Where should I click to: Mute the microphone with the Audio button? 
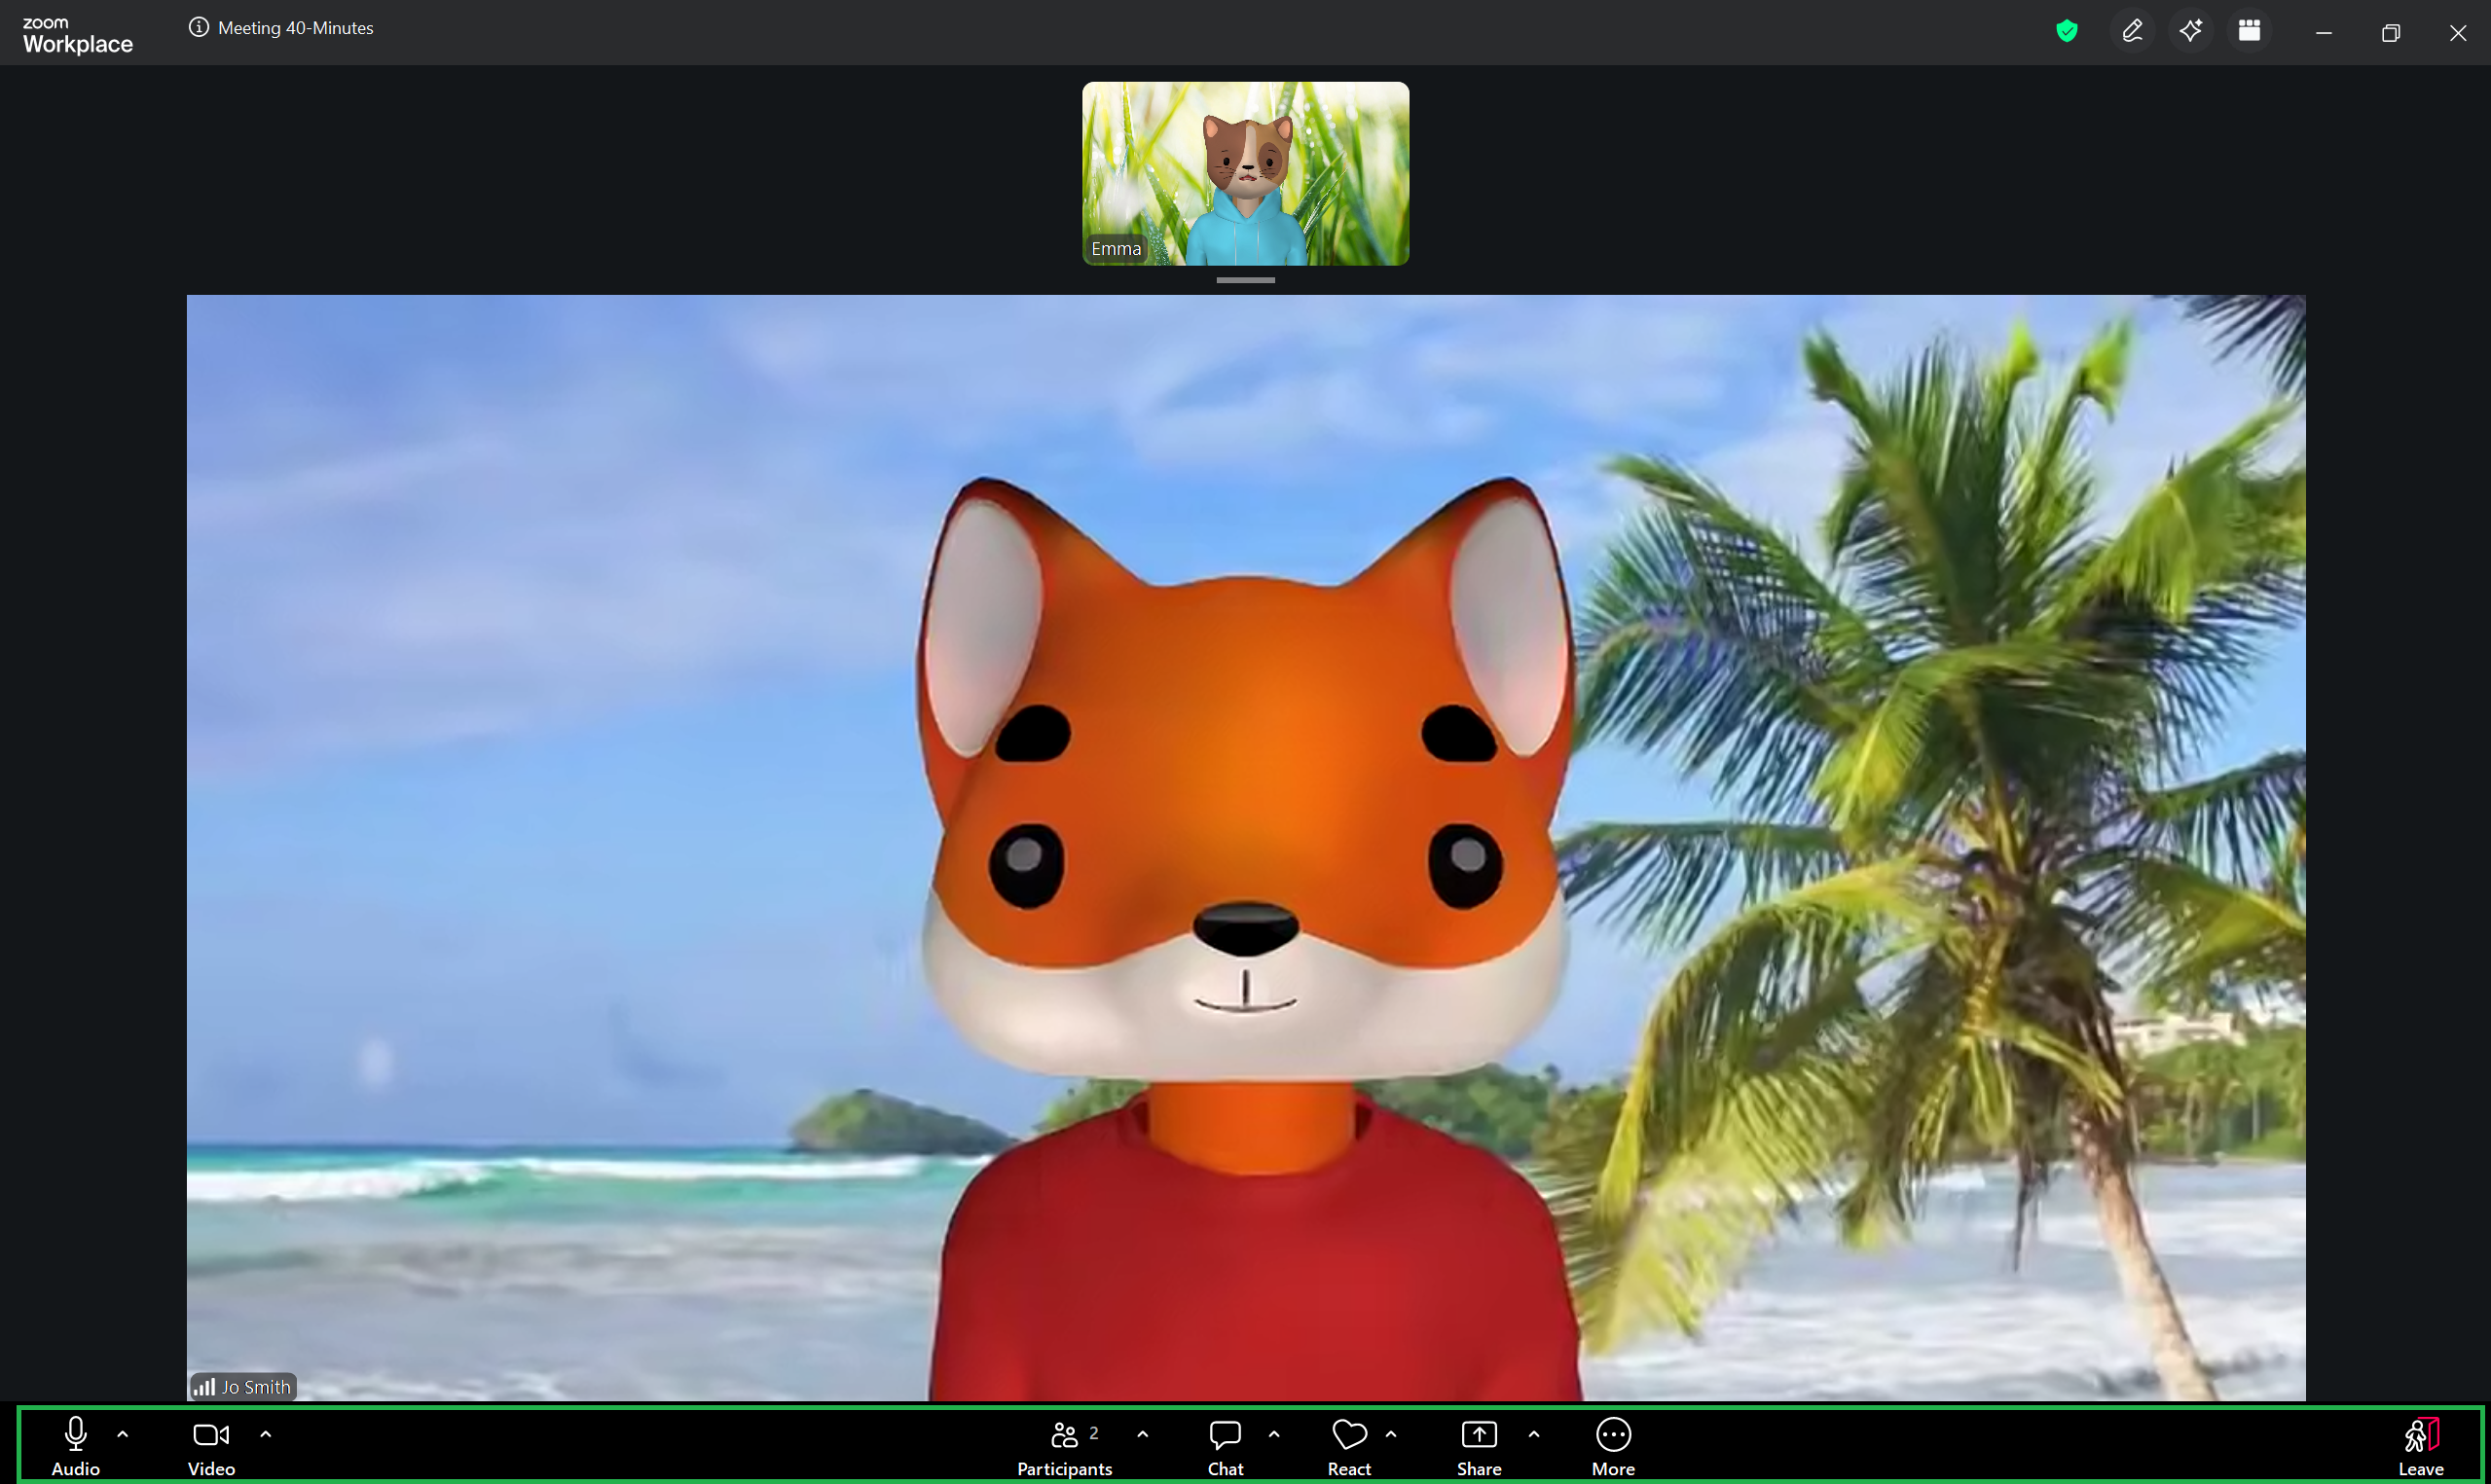pyautogui.click(x=76, y=1446)
